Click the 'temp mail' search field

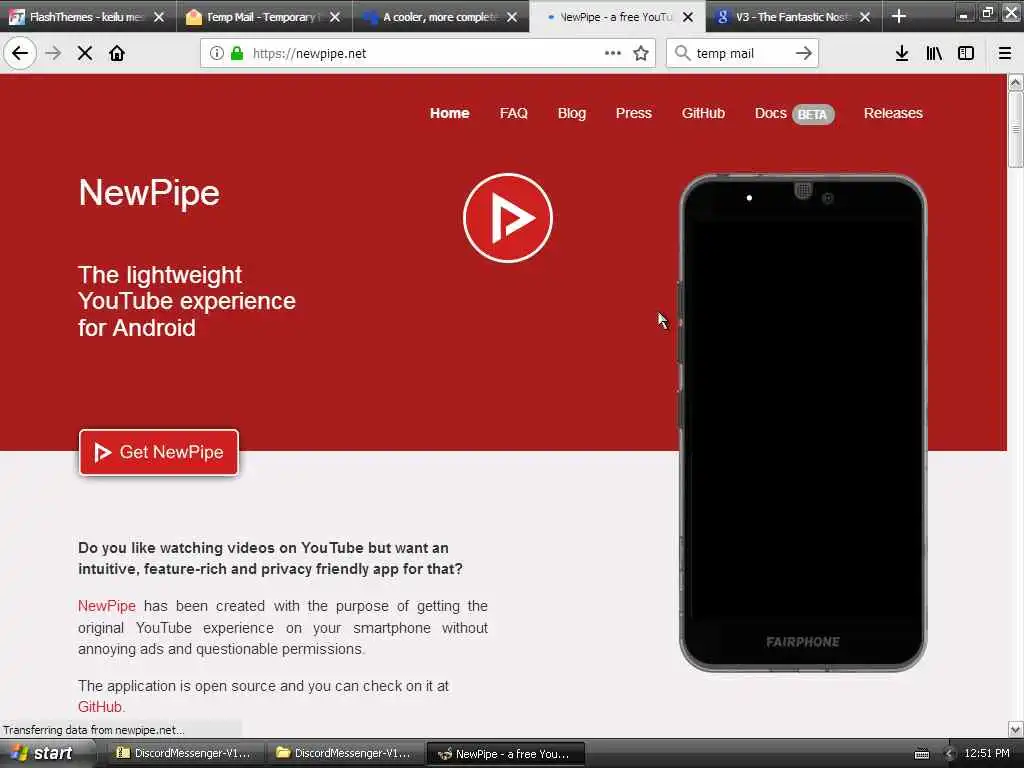(742, 53)
